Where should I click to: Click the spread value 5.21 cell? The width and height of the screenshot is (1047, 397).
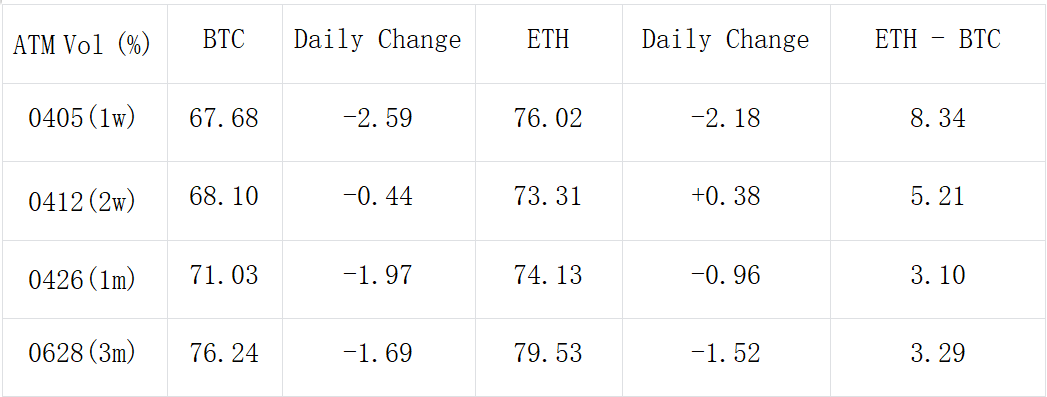[x=937, y=201]
